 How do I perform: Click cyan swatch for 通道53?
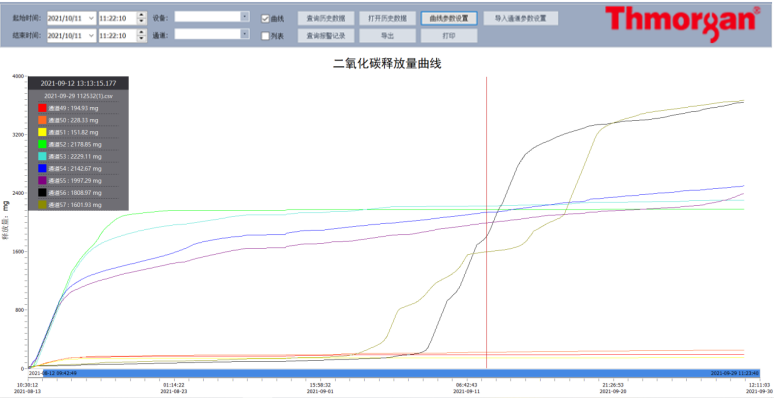click(42, 156)
